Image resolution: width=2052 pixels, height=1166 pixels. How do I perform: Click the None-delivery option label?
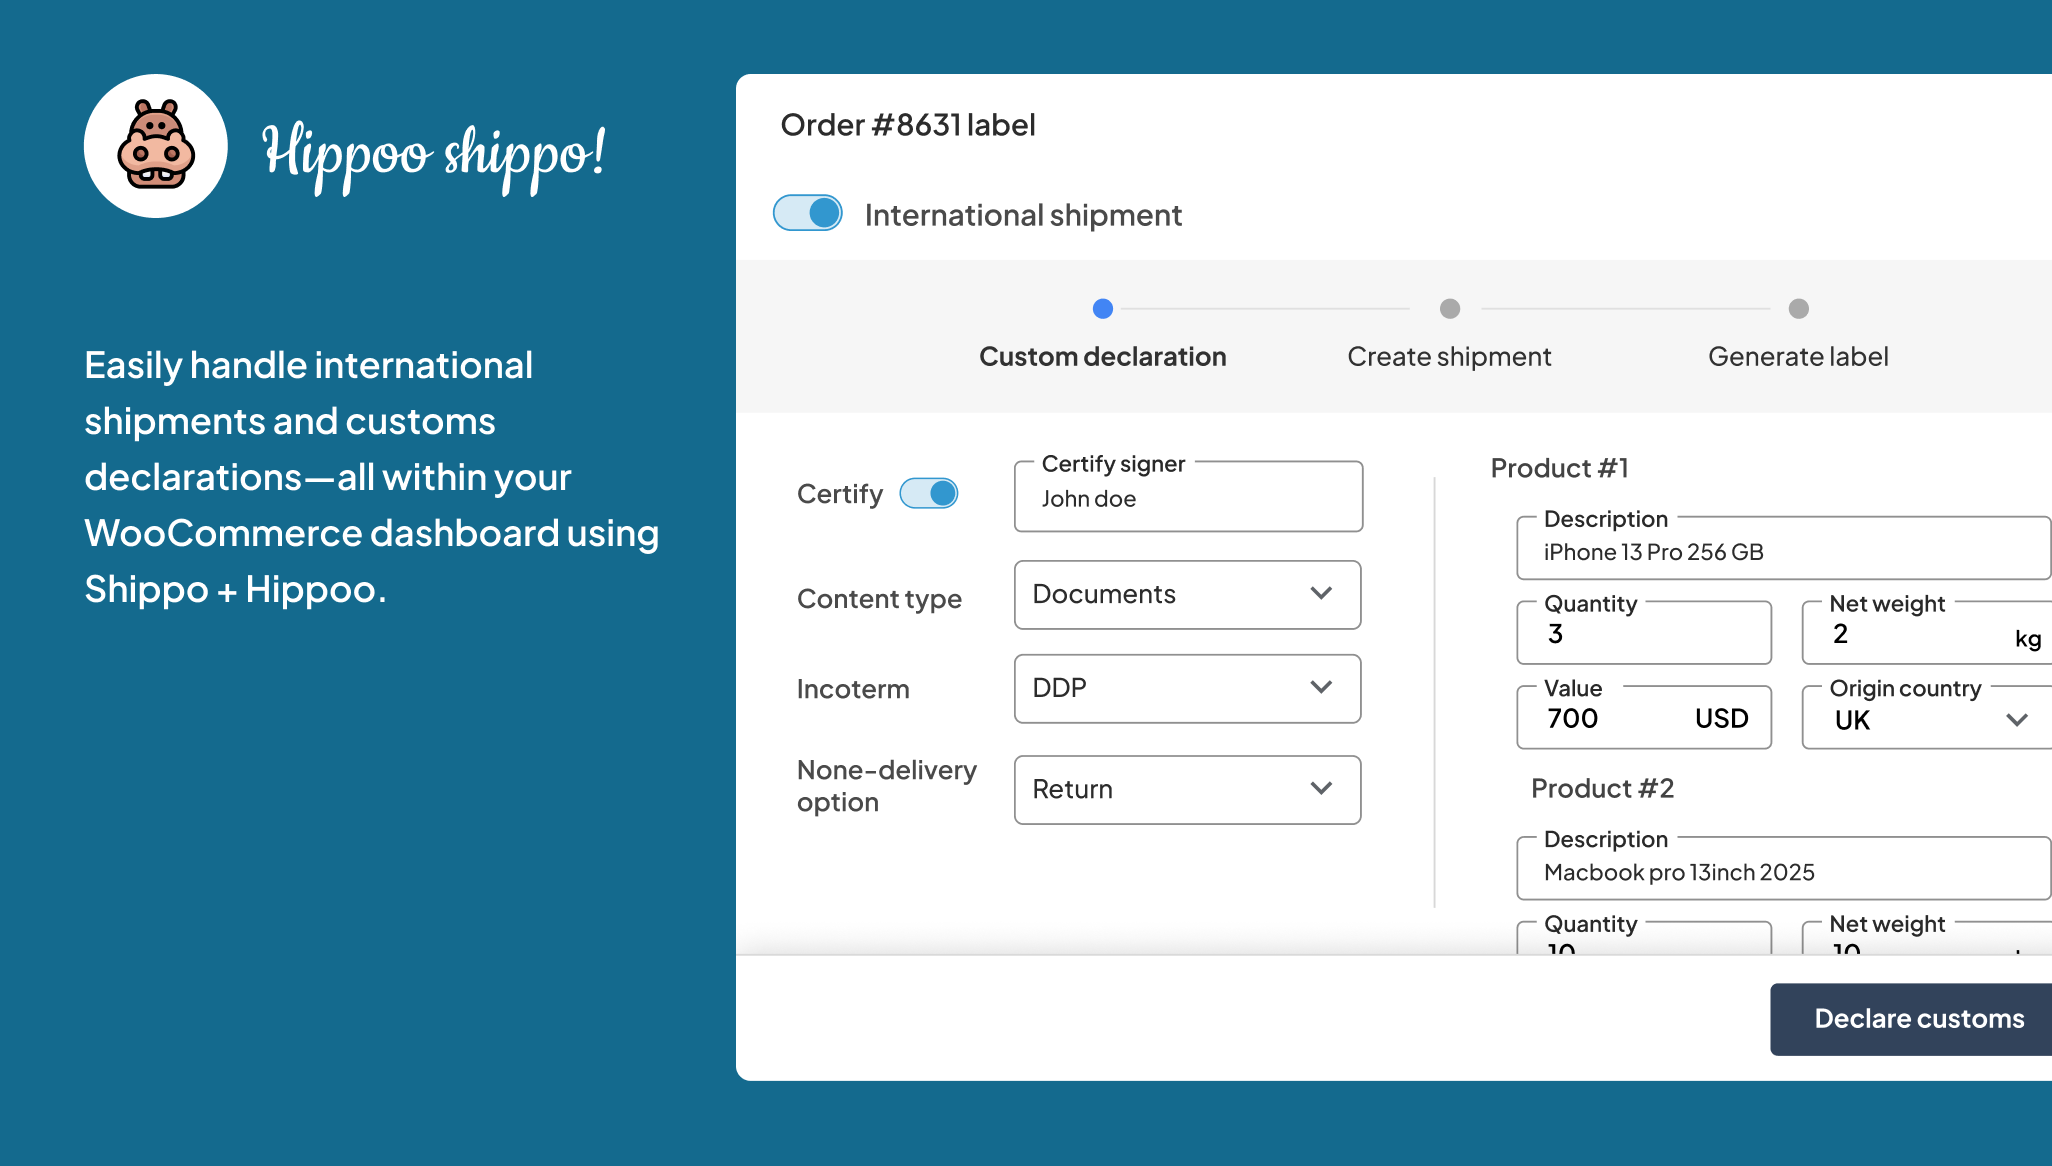pos(886,786)
